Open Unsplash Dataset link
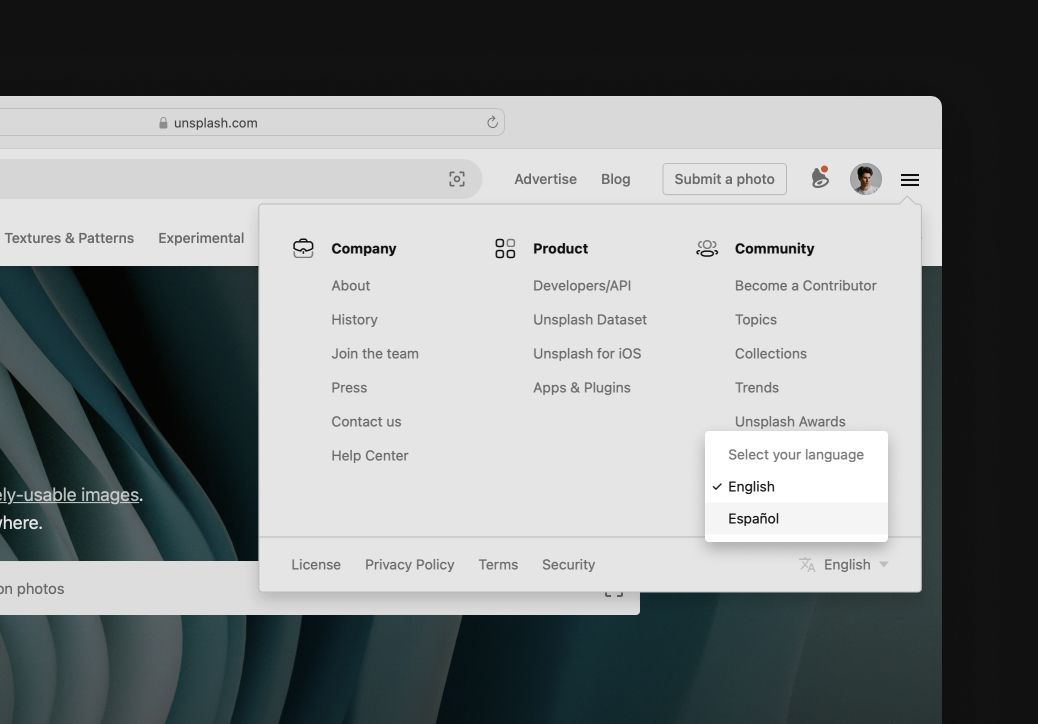This screenshot has width=1038, height=724. 590,320
